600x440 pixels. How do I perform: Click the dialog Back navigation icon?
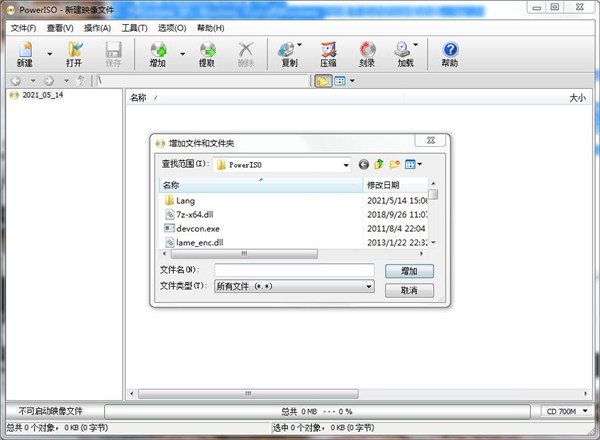(364, 165)
